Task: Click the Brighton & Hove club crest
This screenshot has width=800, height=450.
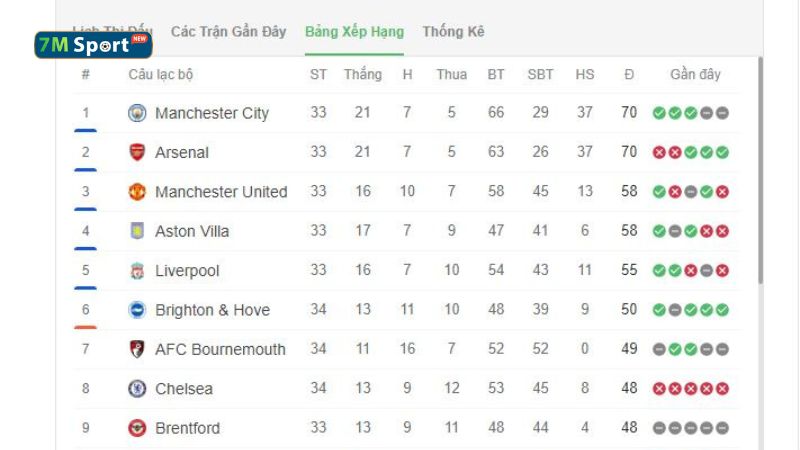Action: click(x=137, y=310)
